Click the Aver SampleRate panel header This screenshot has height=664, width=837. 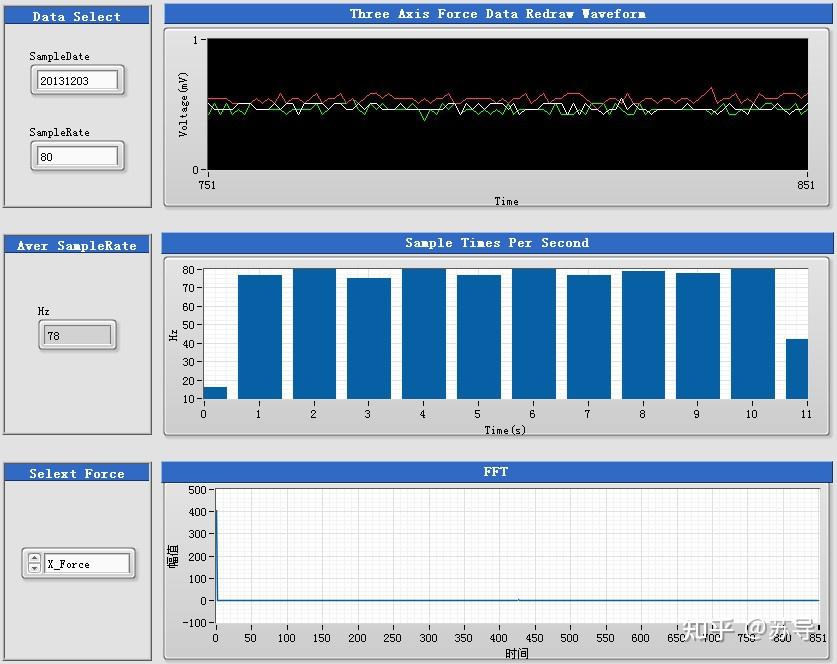(77, 246)
